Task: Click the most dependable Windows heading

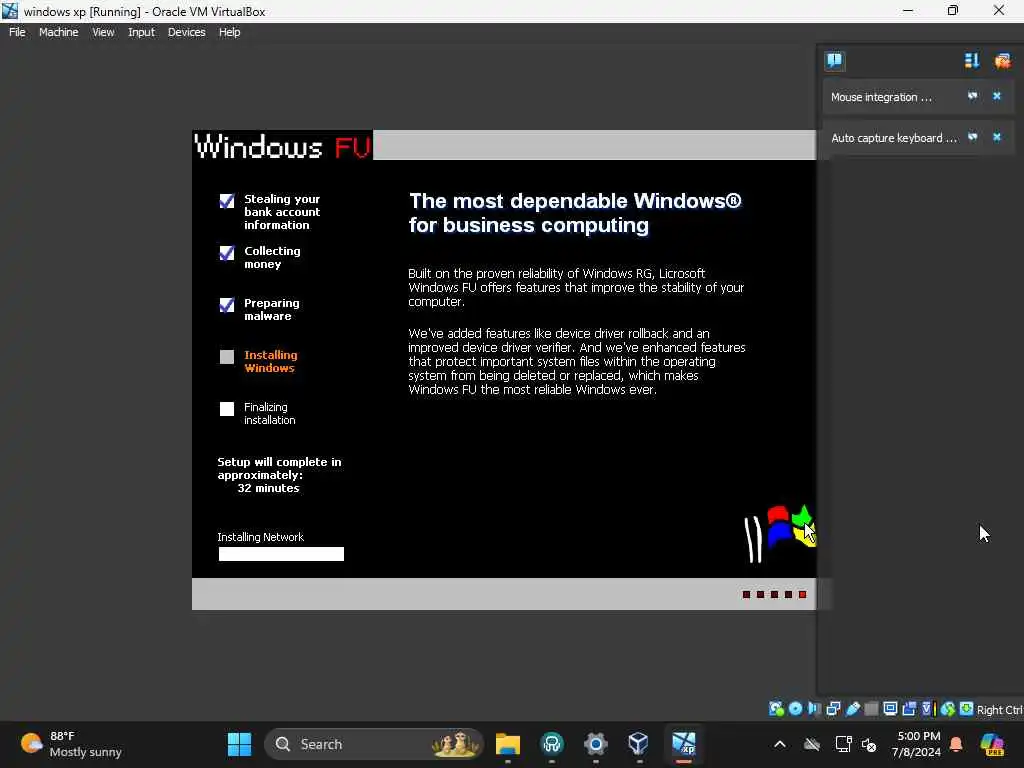Action: pyautogui.click(x=575, y=212)
